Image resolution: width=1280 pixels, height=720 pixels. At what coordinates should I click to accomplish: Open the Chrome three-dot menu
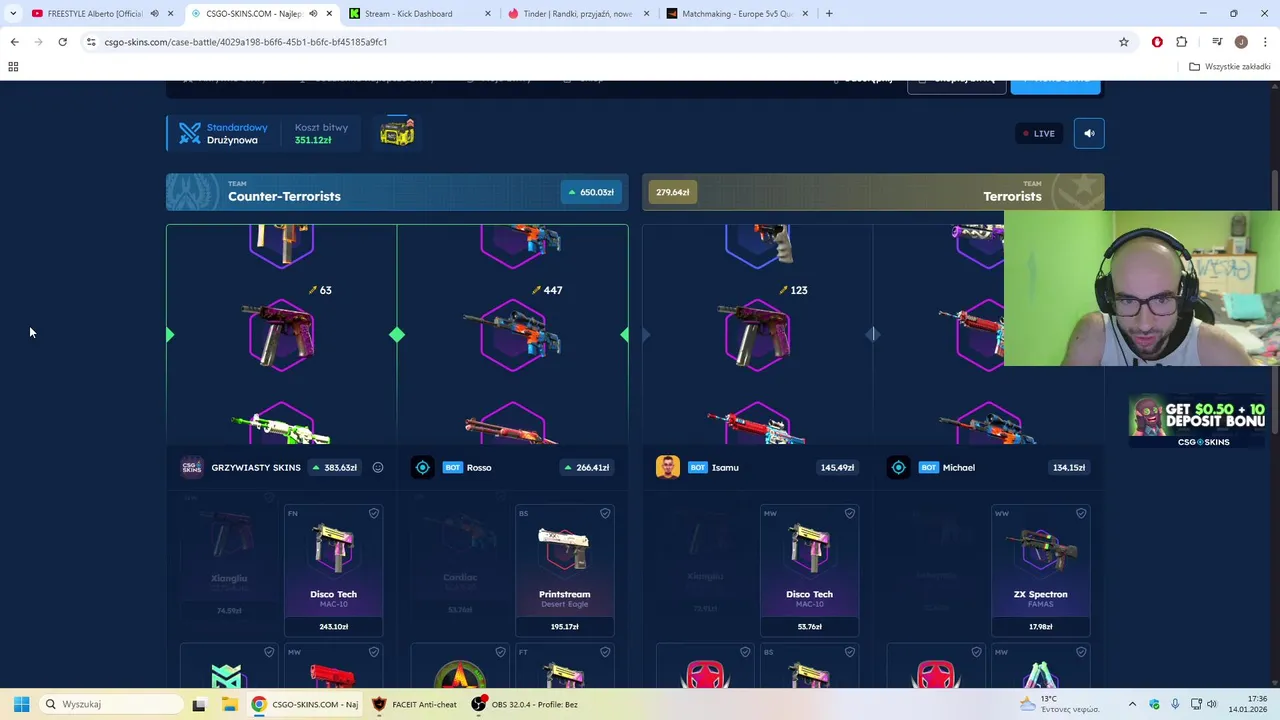point(1266,42)
